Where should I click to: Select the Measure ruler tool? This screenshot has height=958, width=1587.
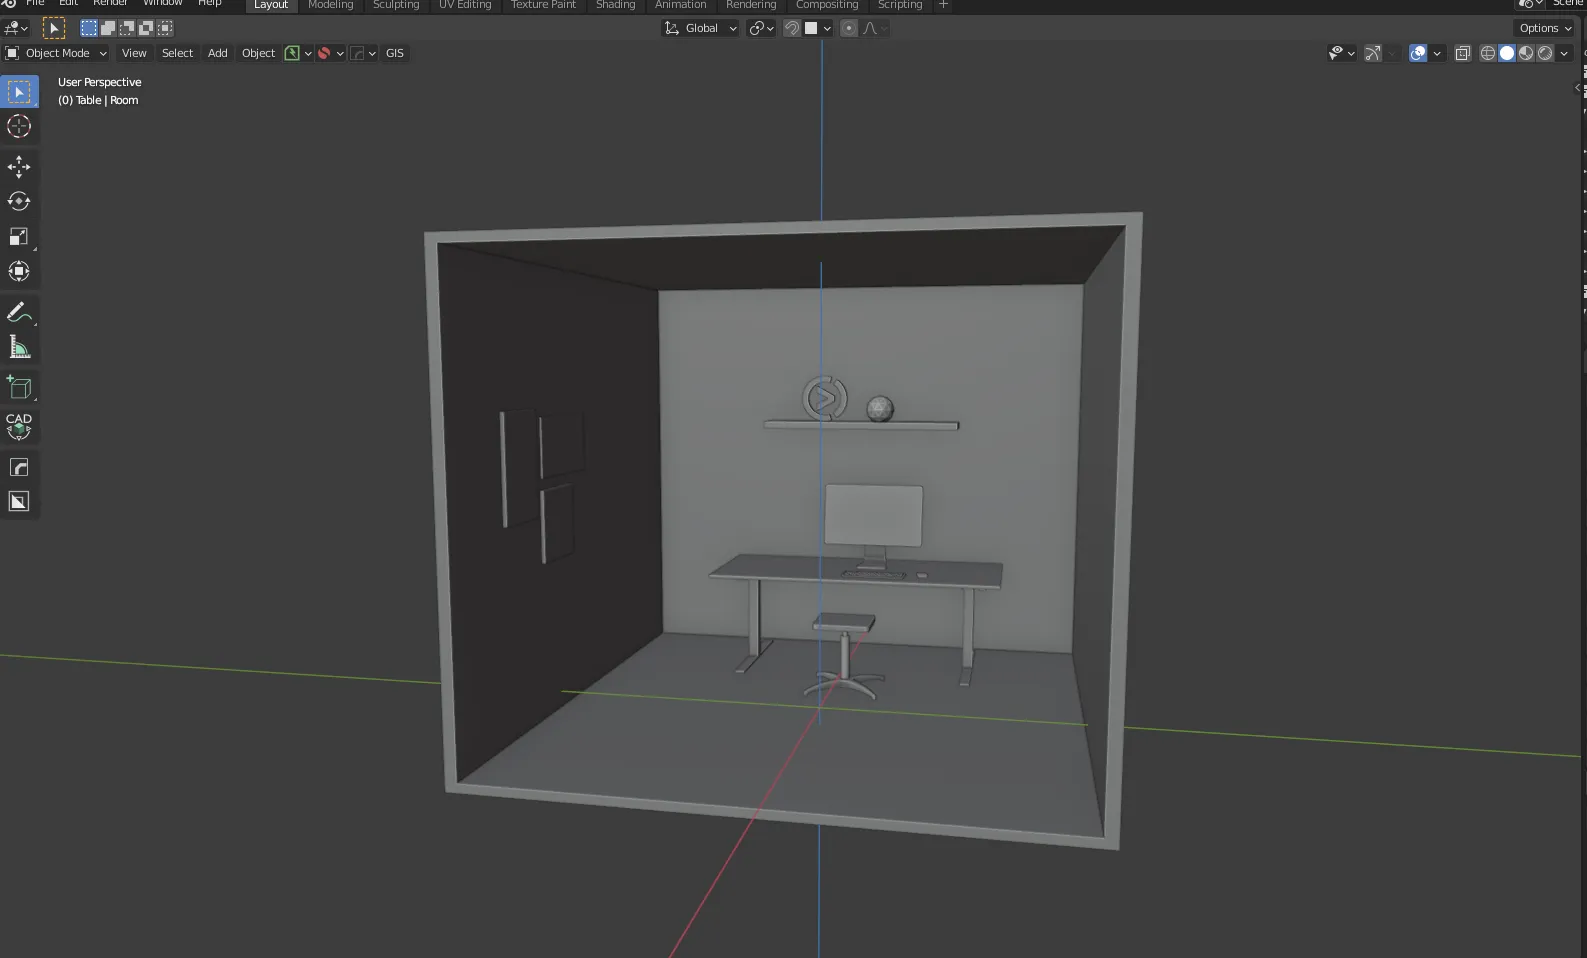(x=19, y=347)
